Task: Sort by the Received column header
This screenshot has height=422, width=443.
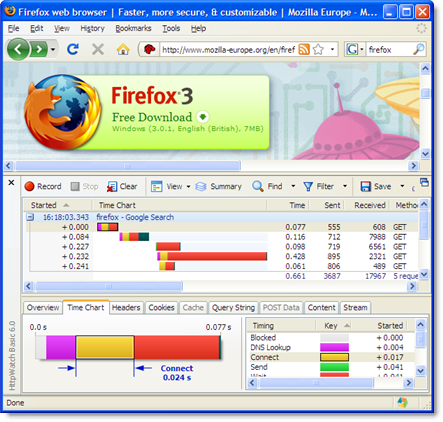Action: pos(370,205)
